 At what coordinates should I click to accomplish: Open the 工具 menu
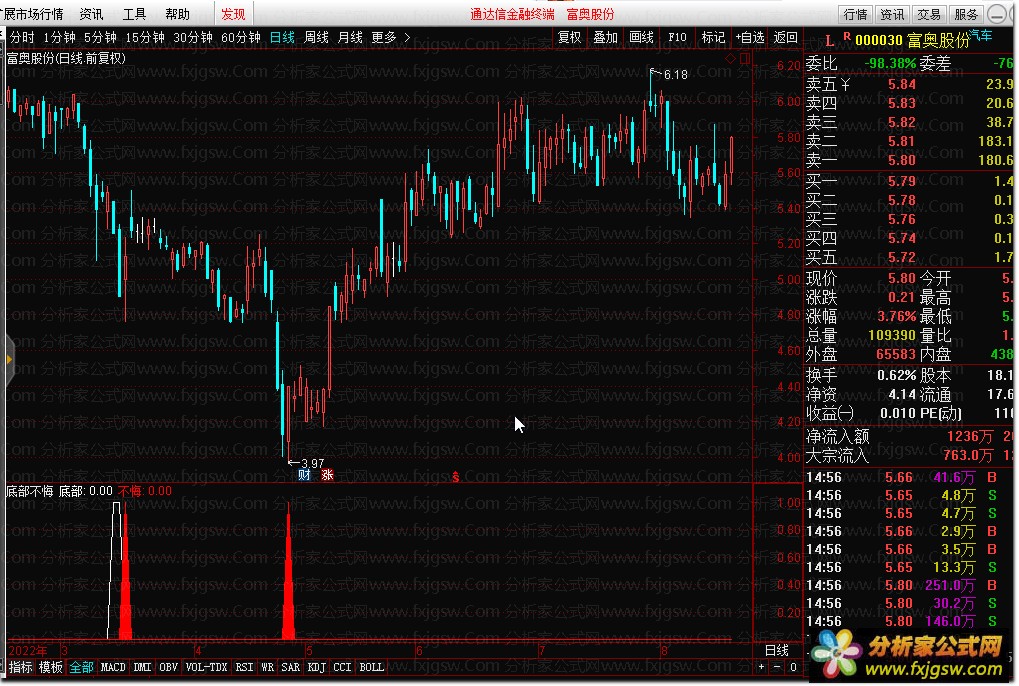(135, 14)
